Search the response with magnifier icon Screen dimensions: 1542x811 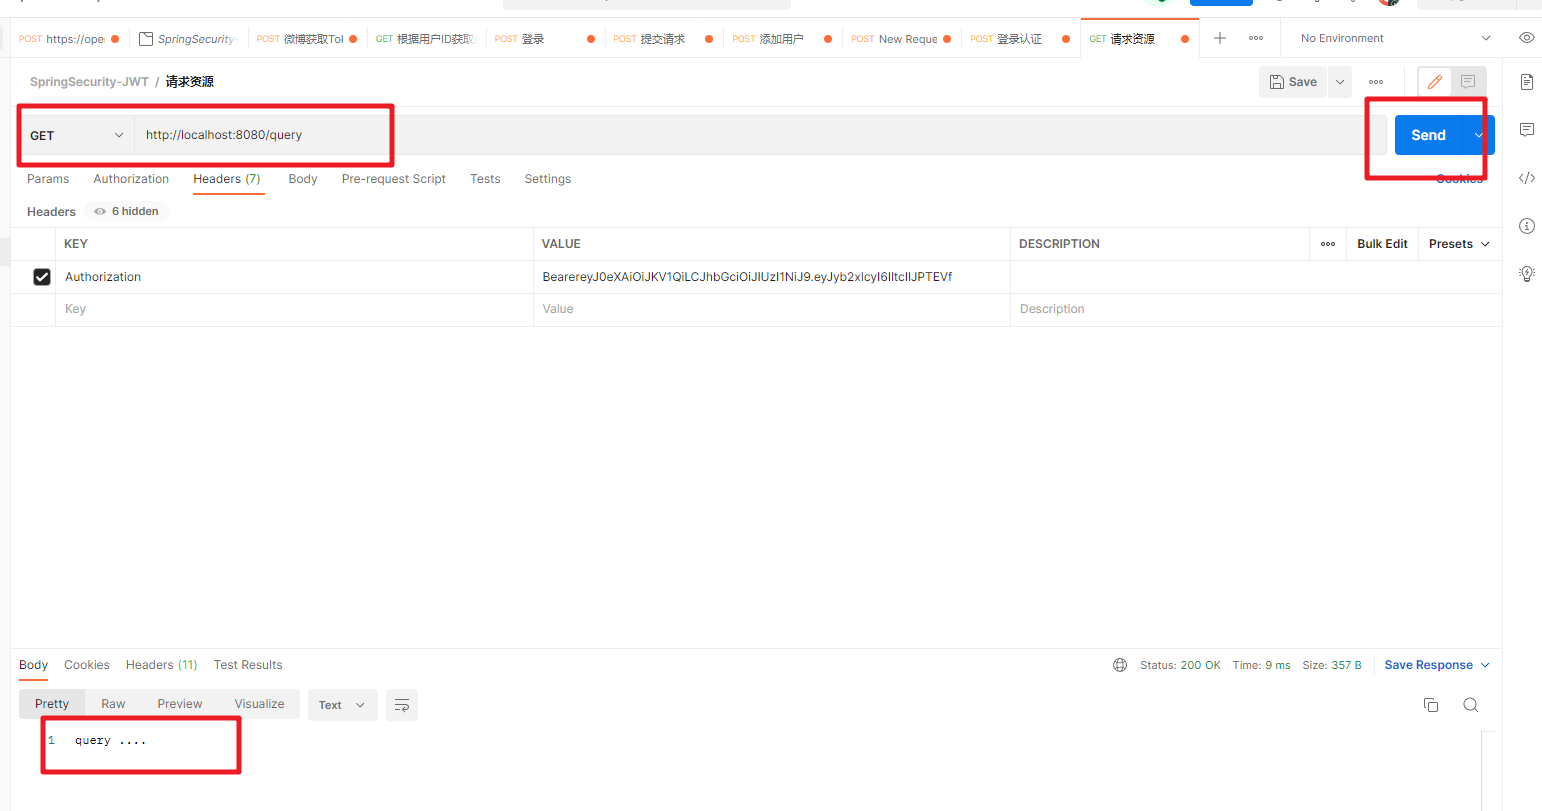1470,705
